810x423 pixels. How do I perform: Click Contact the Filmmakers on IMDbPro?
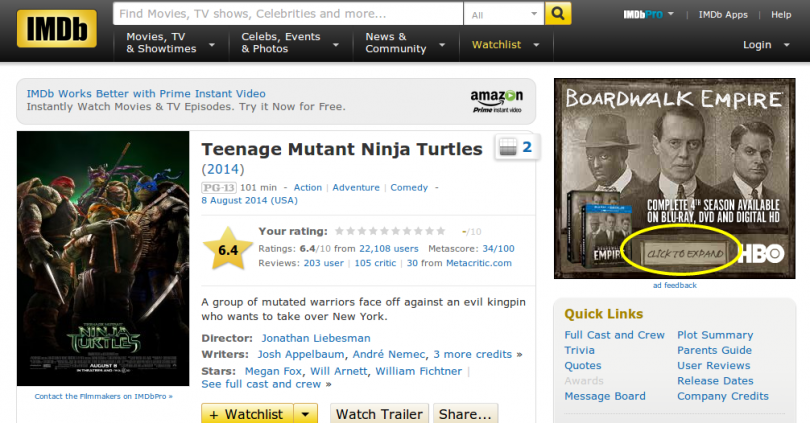click(103, 396)
